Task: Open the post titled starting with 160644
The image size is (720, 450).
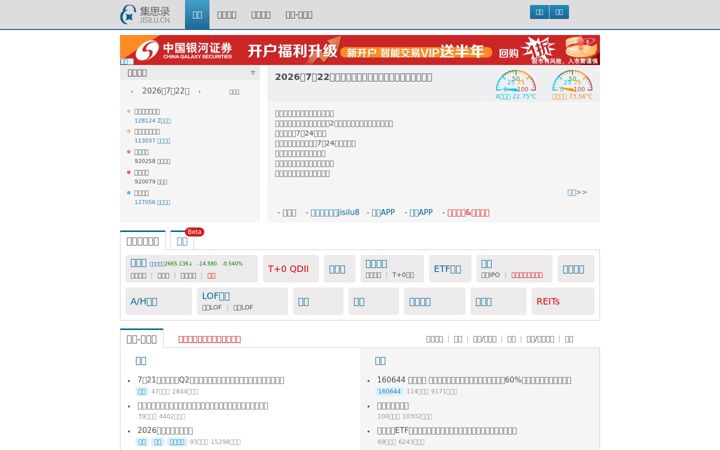Action: (x=474, y=380)
